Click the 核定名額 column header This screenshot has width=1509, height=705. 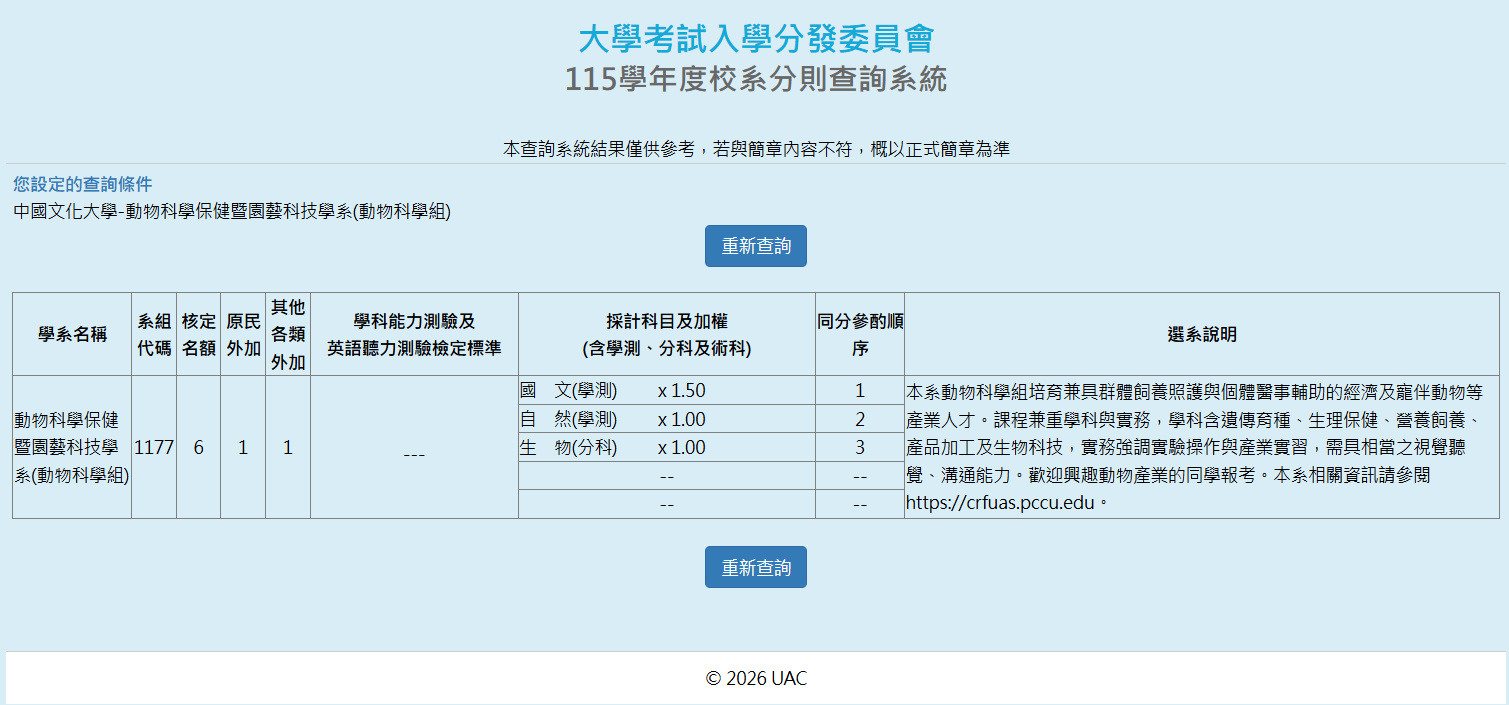[198, 334]
